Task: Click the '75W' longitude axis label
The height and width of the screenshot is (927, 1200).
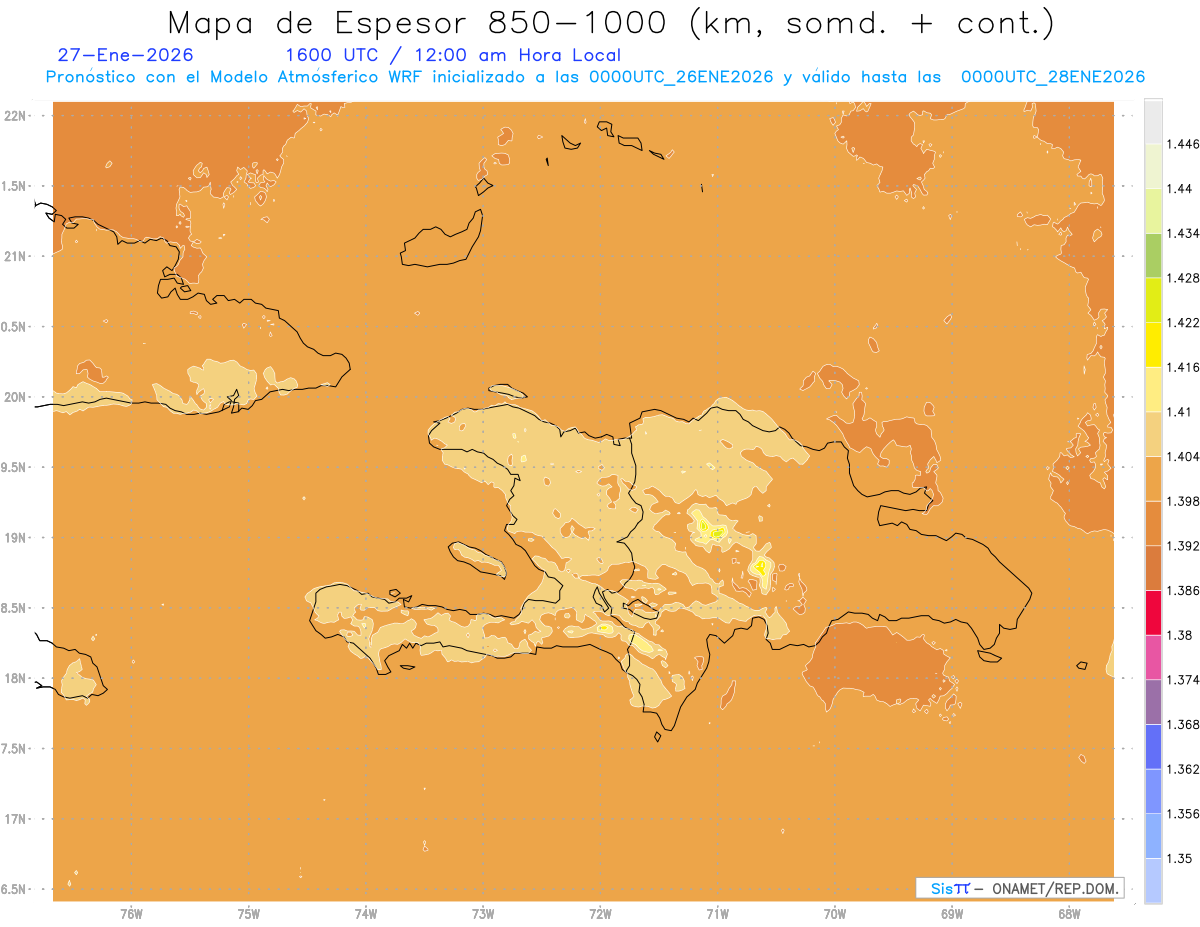Action: coord(248,914)
